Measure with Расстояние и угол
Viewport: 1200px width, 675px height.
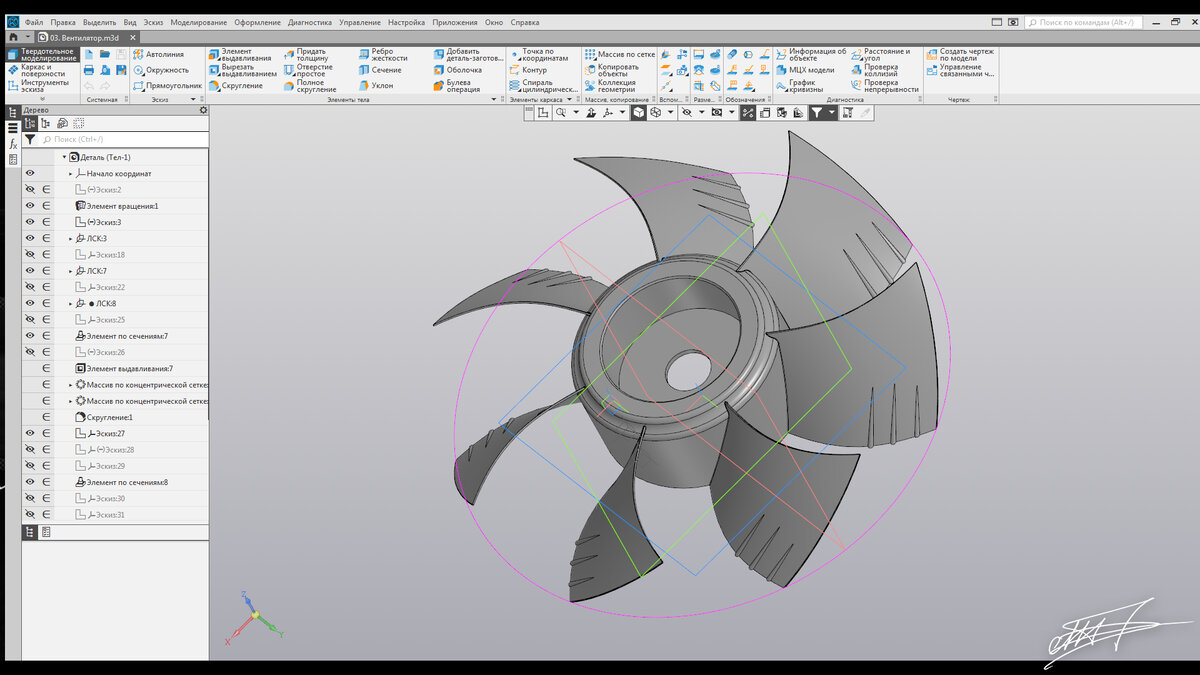880,54
